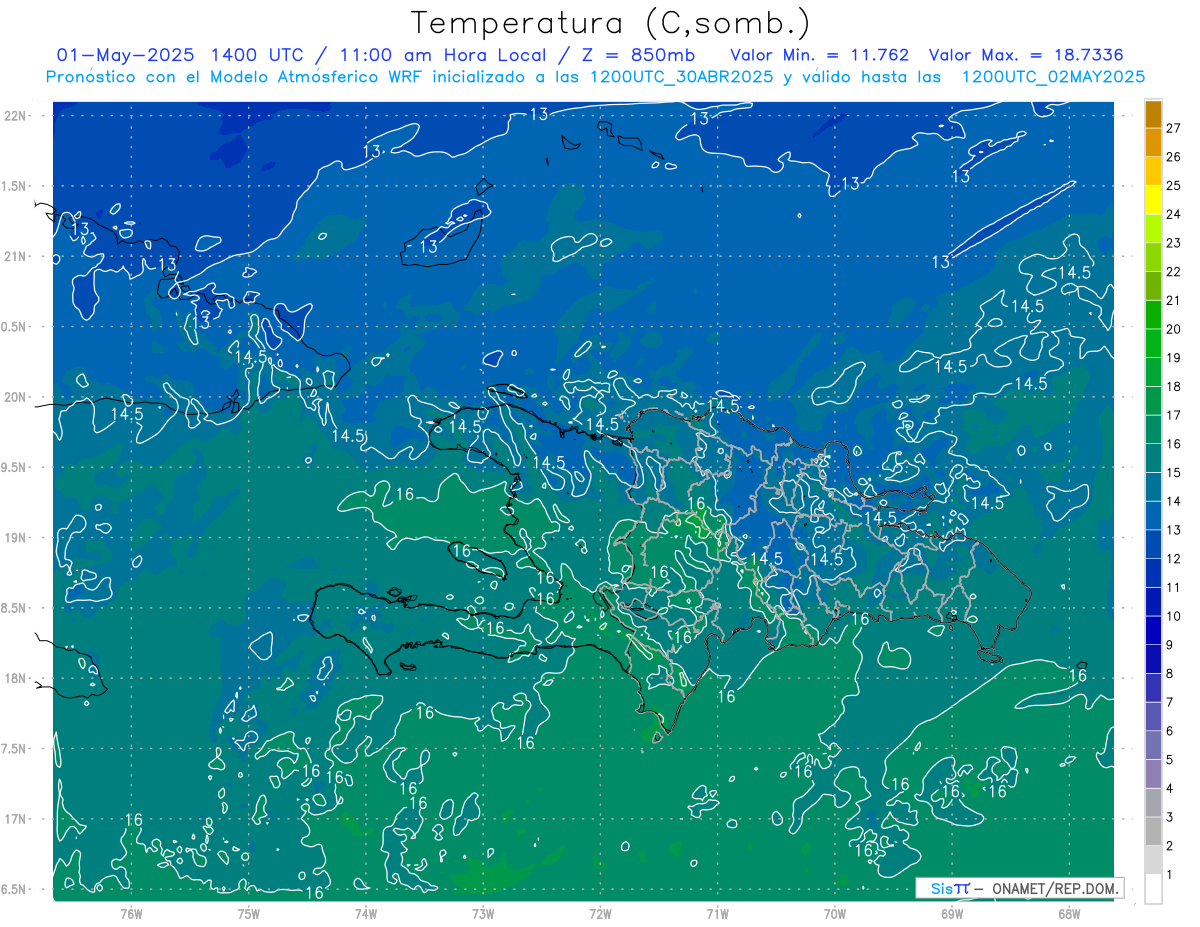Viewport: 1200px width, 927px height.
Task: Click the '10' color scale label
Action: [1173, 617]
